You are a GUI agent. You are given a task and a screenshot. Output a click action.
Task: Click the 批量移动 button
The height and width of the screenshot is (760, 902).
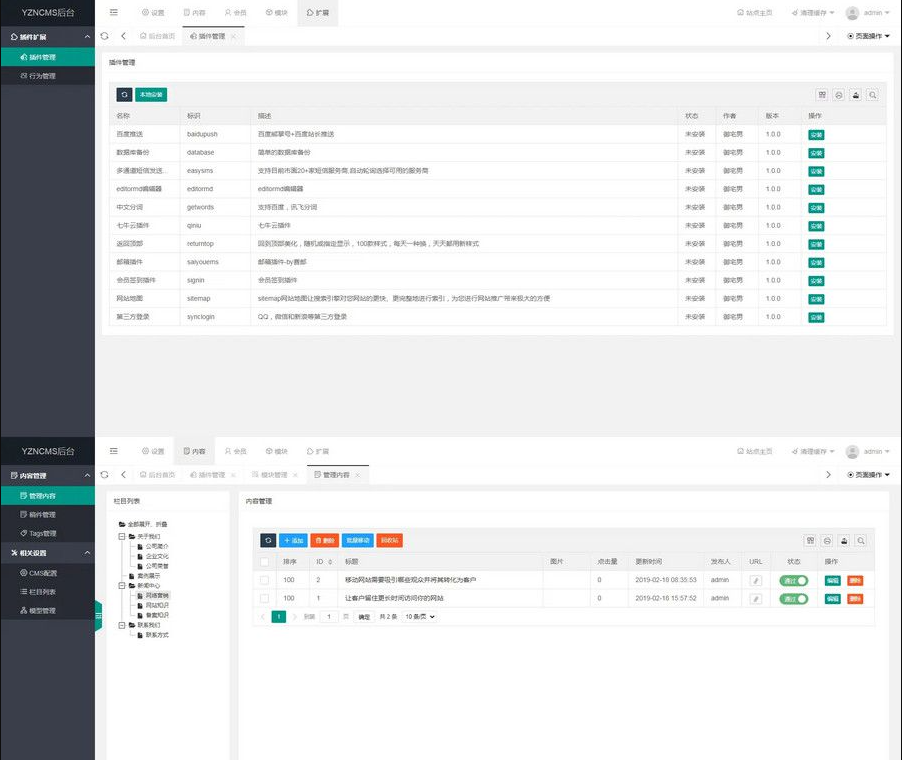(358, 540)
